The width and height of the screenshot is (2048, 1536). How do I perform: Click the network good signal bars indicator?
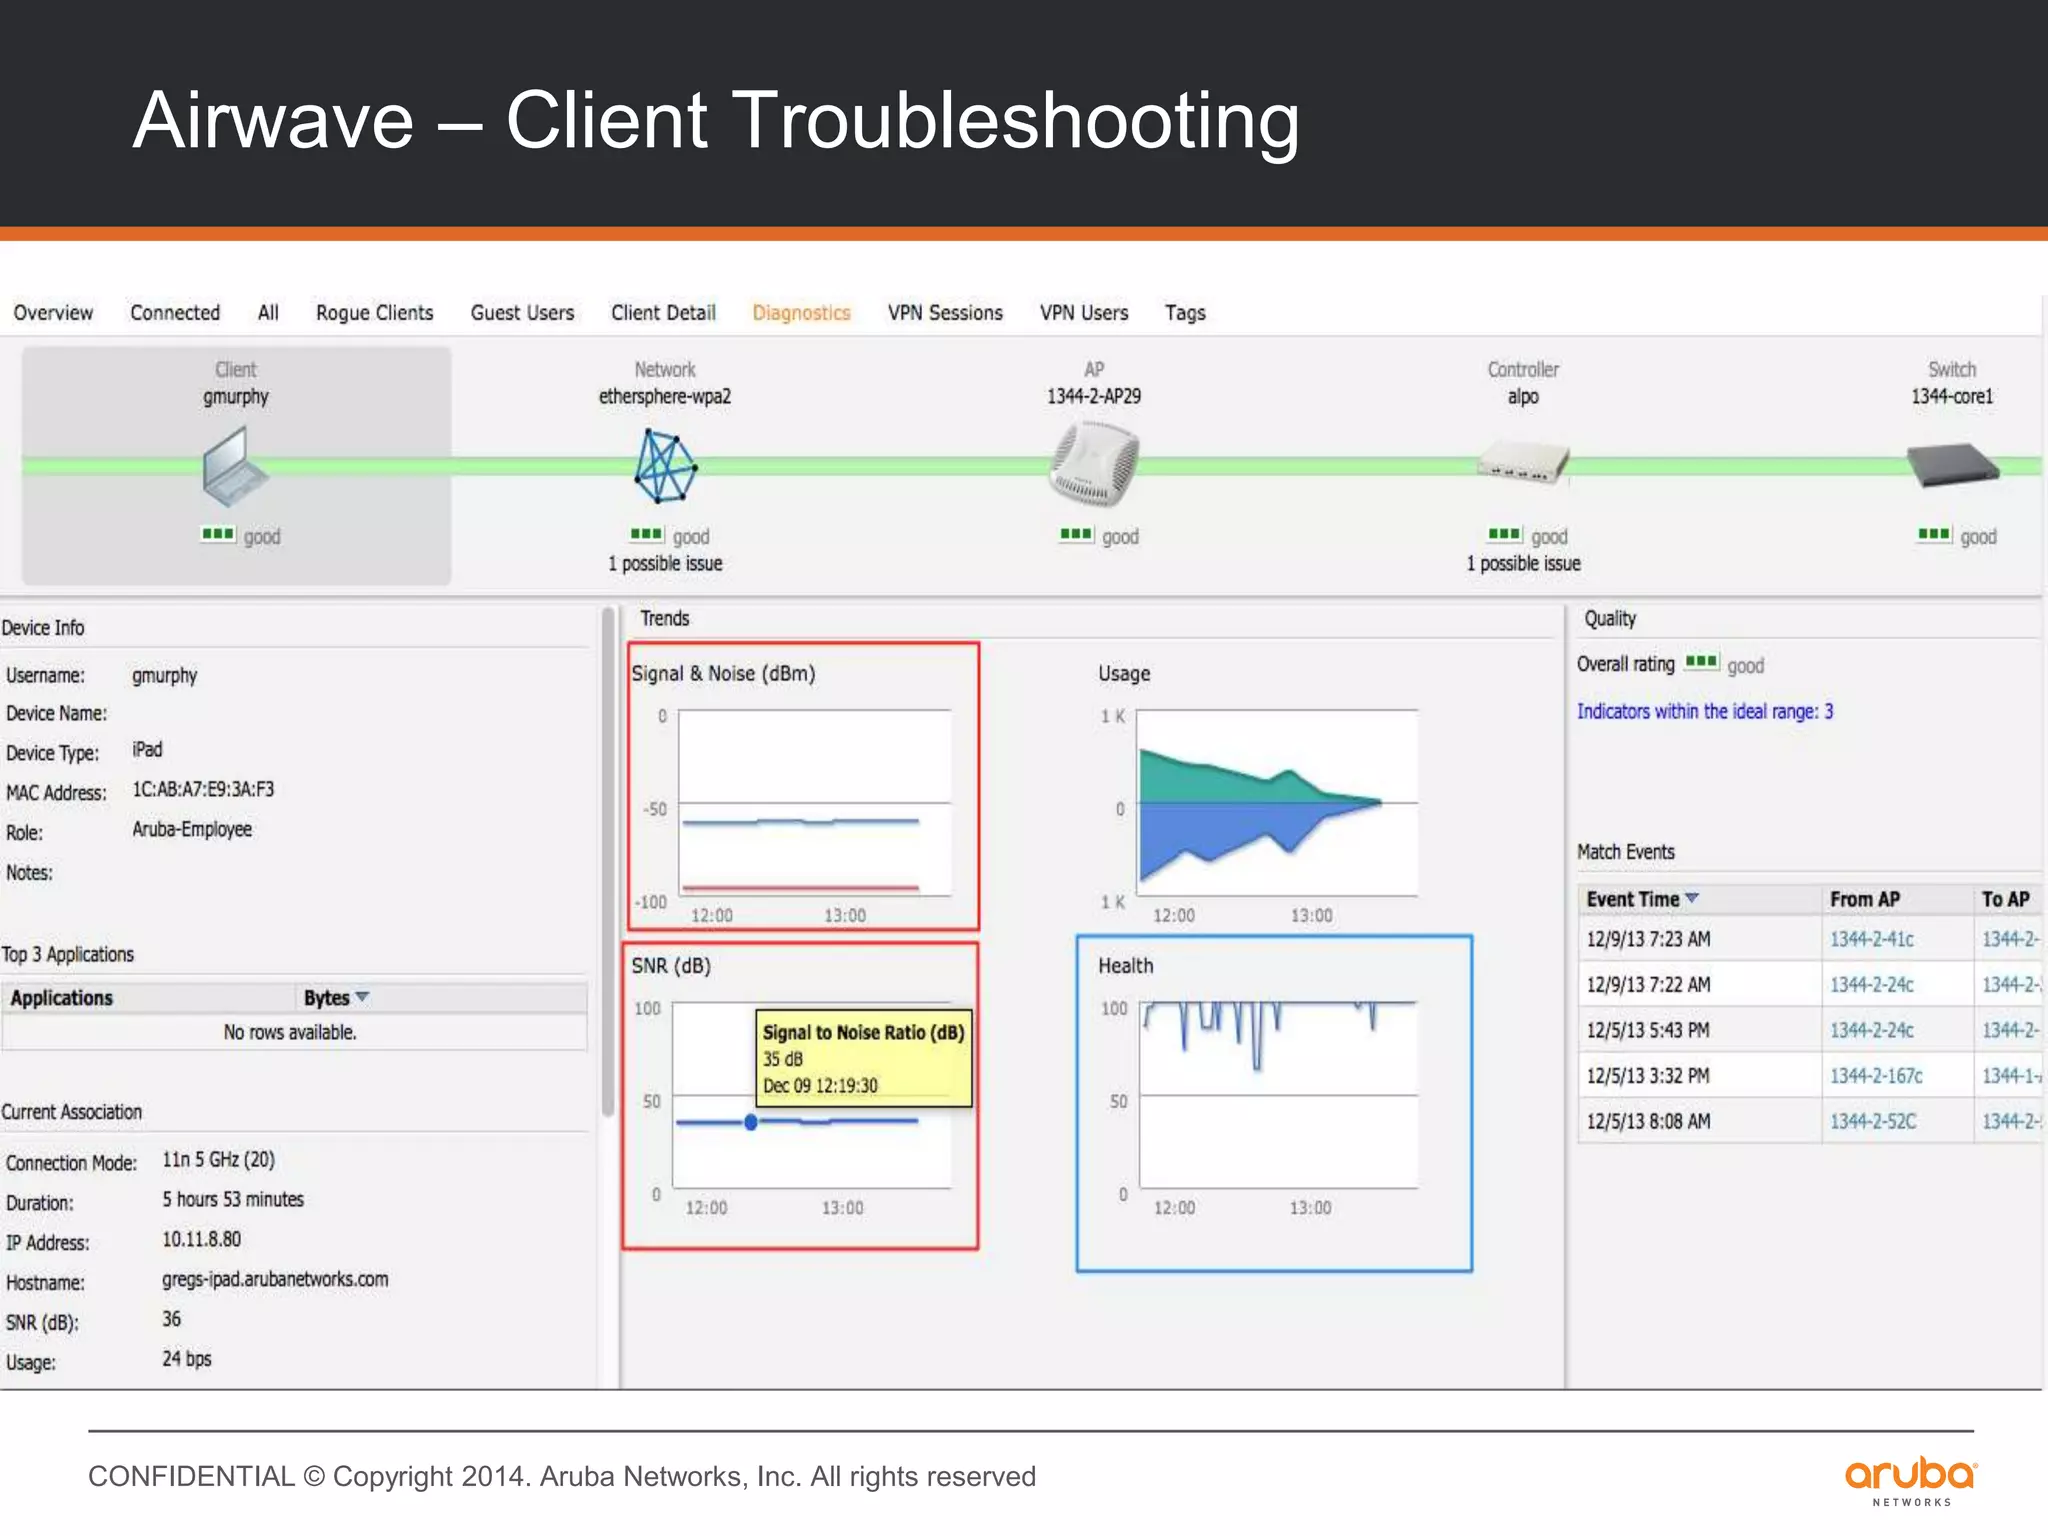647,535
